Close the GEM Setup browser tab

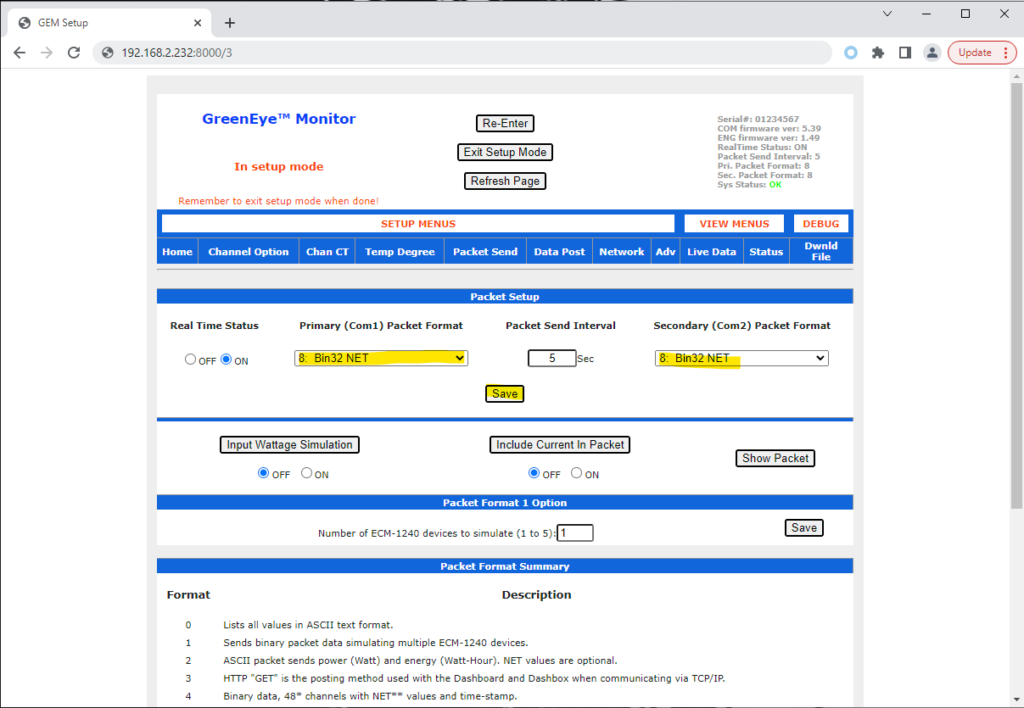click(197, 23)
